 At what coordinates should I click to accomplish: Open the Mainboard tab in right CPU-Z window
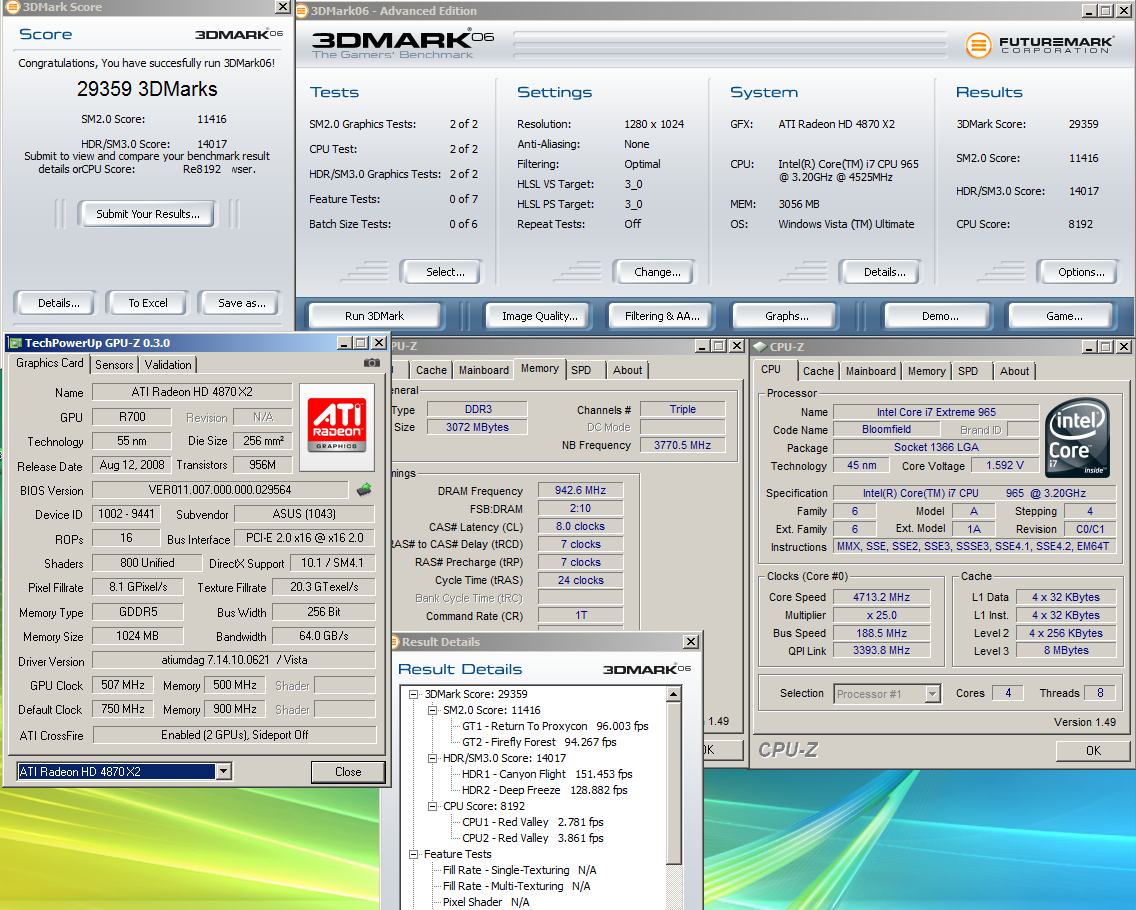871,371
